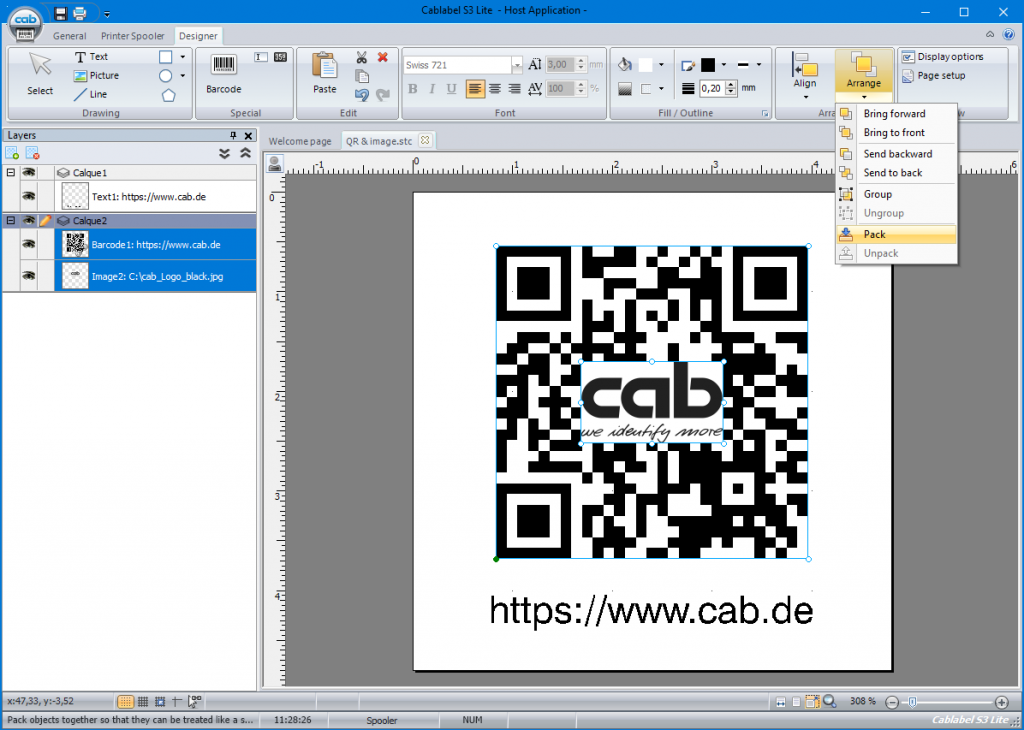Adjust the zoom slider handle
This screenshot has height=730, width=1024.
(x=912, y=702)
